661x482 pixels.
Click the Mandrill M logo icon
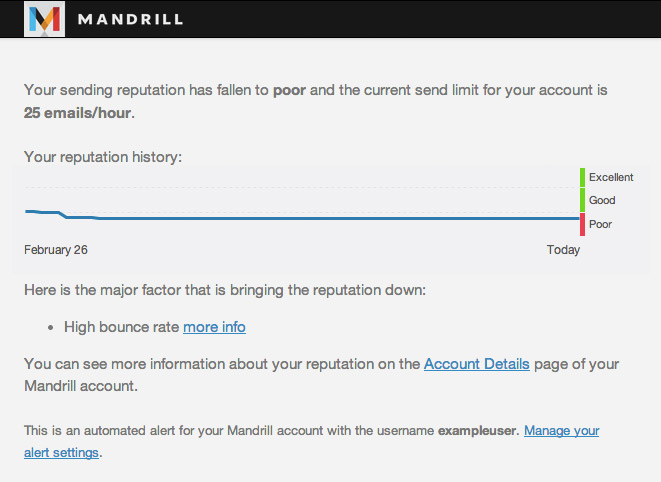coord(44,19)
